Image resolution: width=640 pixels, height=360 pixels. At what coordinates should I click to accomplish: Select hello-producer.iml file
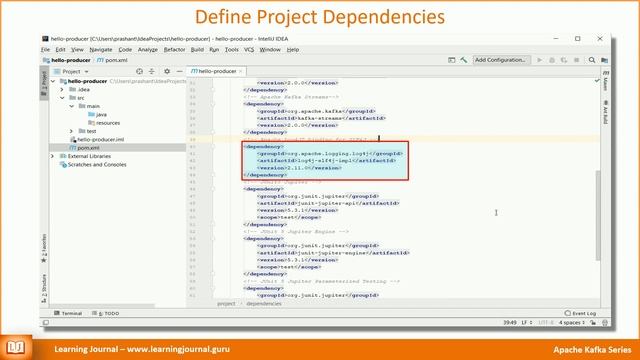pos(97,139)
